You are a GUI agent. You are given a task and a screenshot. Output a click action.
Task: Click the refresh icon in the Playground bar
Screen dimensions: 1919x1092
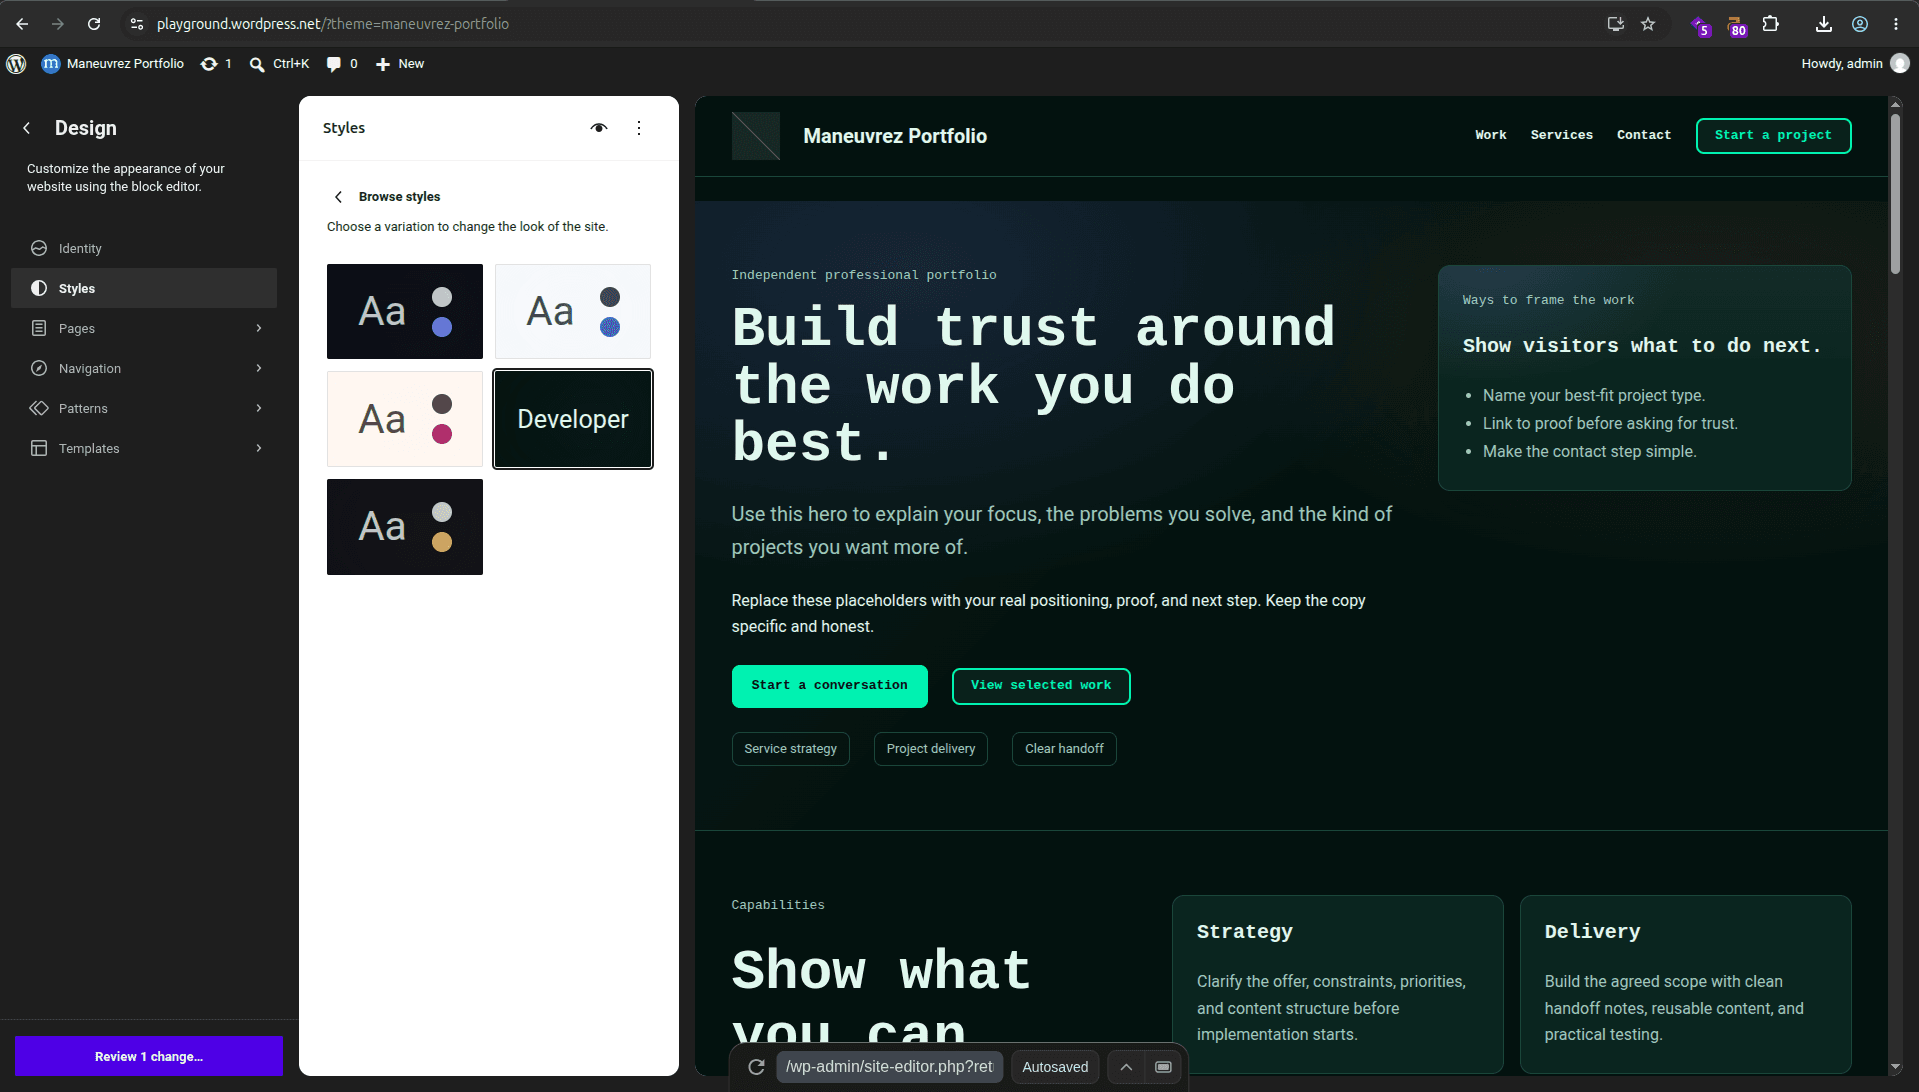tap(756, 1067)
